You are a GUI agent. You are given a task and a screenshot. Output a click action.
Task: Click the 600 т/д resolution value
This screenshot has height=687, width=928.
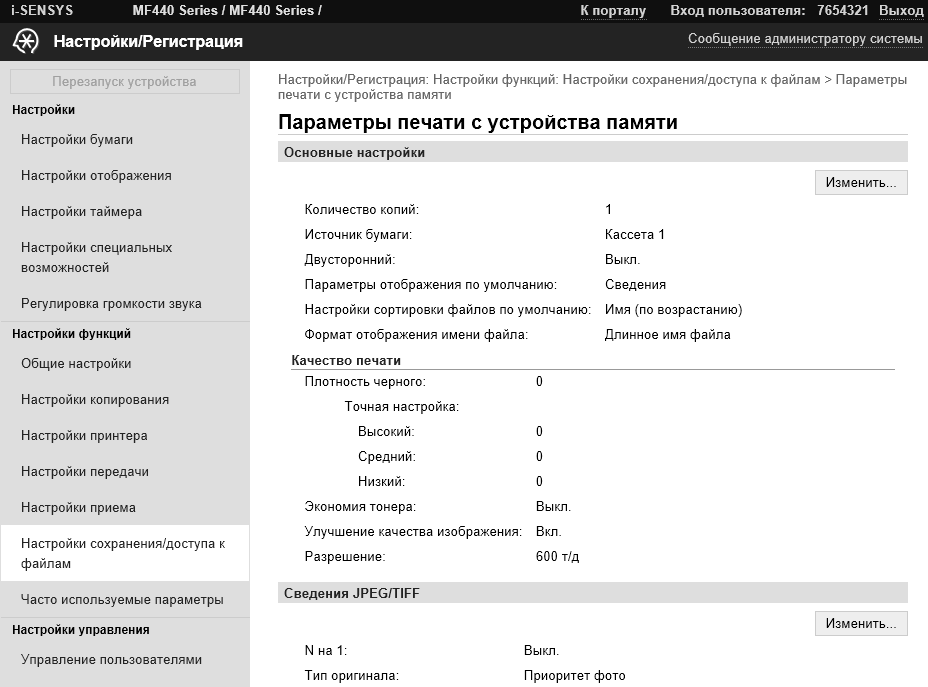(557, 557)
